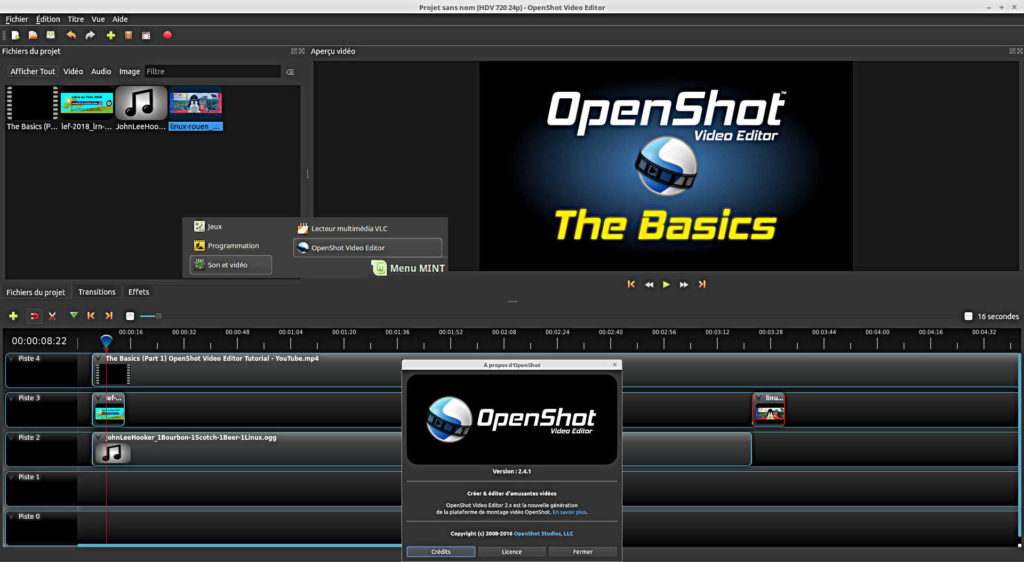Click the Jeux category icon
The height and width of the screenshot is (562, 1024).
(x=199, y=226)
